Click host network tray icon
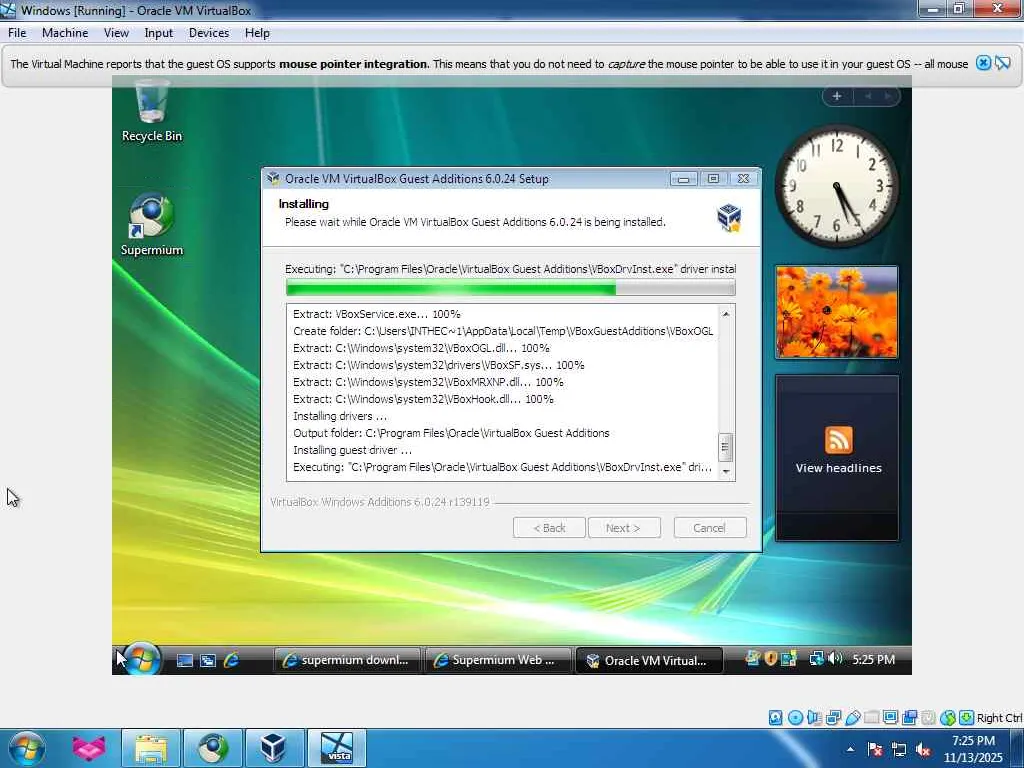 (x=899, y=749)
